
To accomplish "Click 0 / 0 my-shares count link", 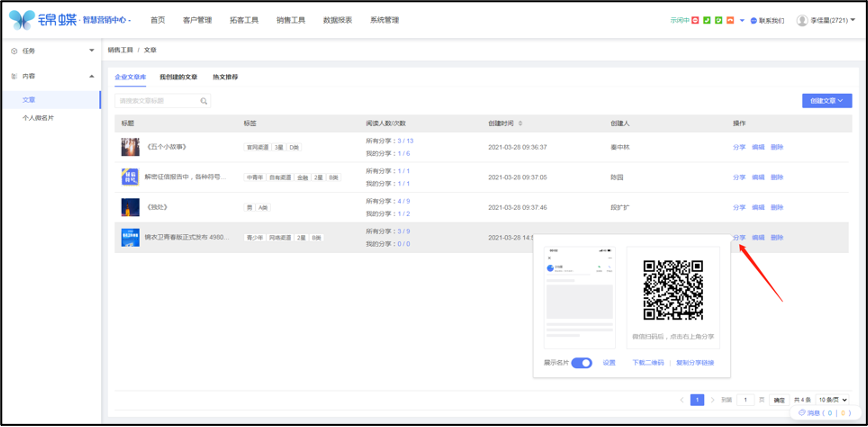I will click(404, 244).
